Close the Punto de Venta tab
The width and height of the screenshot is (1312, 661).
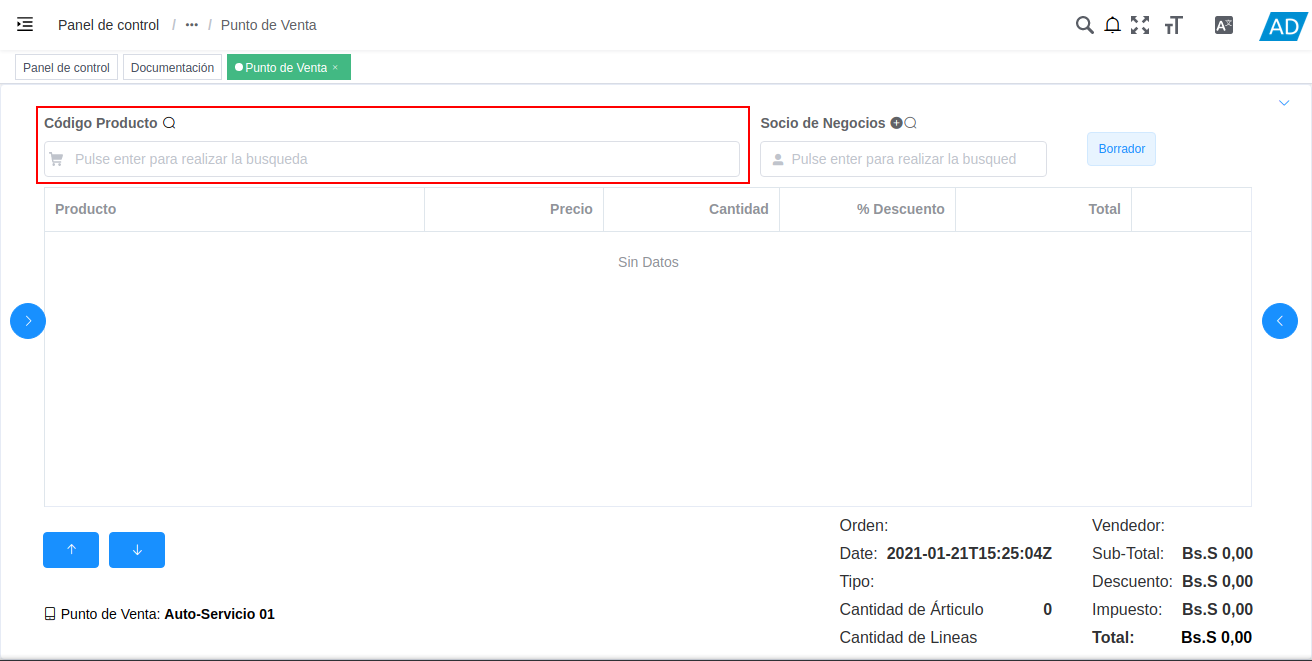coord(335,68)
